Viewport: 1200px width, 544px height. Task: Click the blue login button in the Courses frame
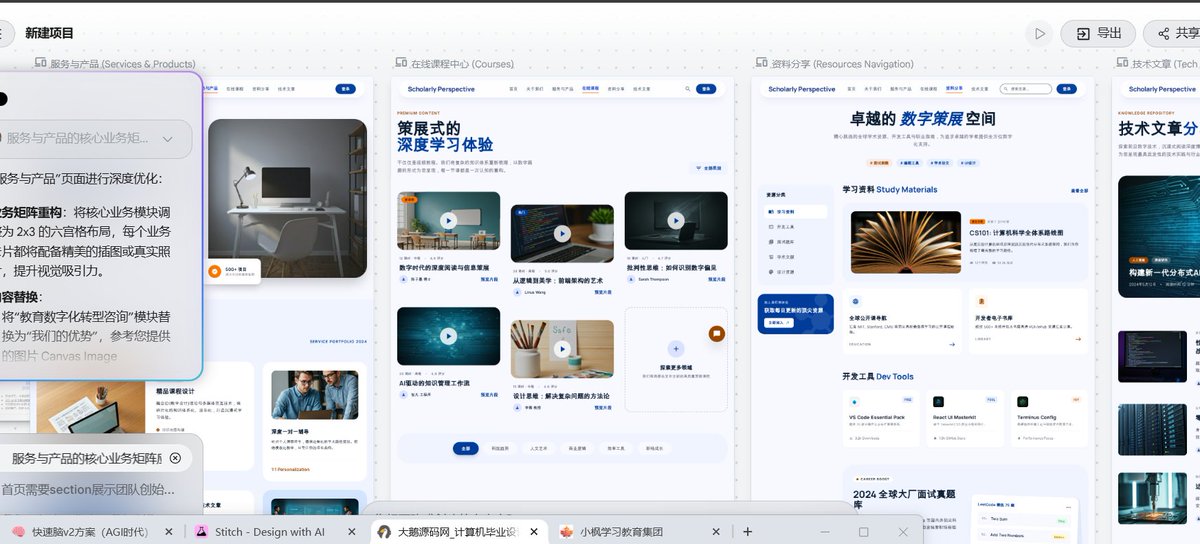[706, 89]
